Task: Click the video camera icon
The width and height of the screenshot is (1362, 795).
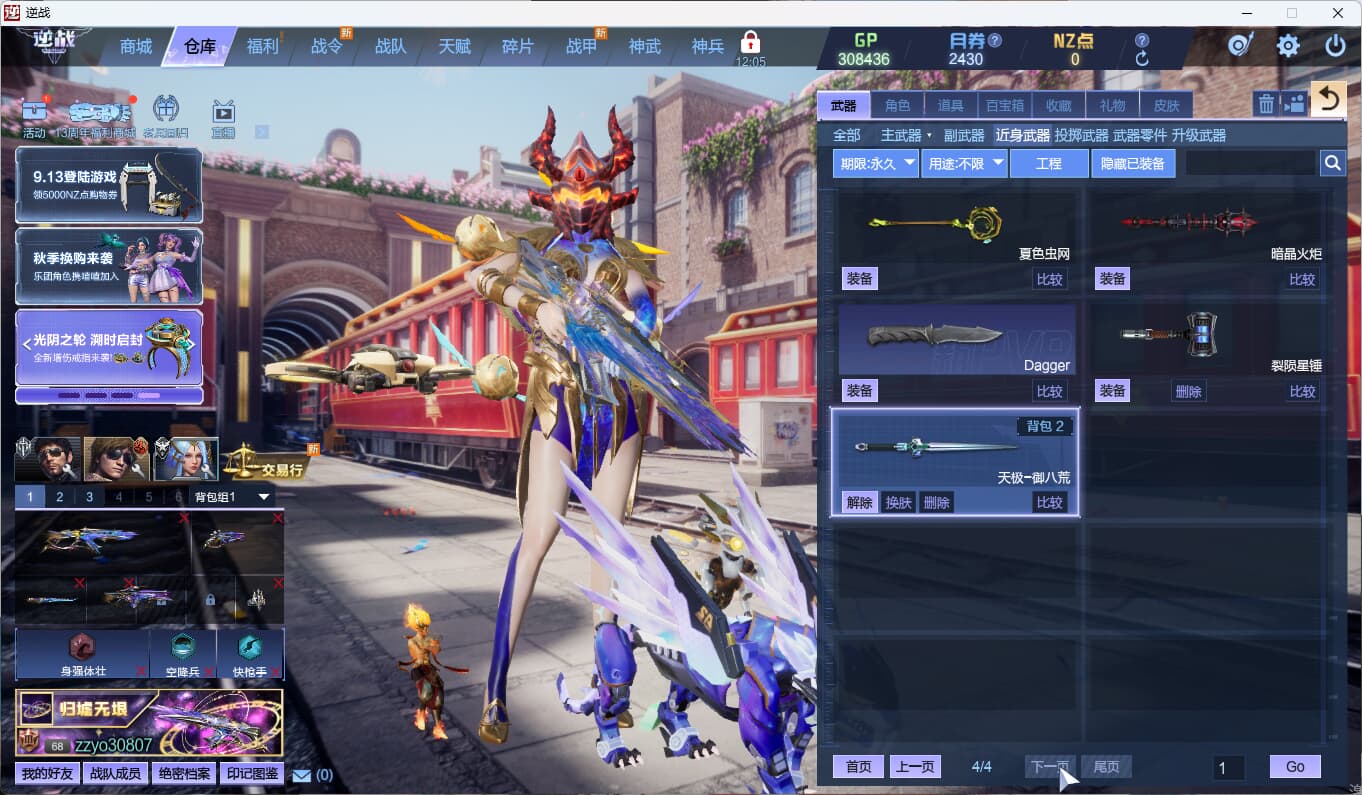Action: click(1294, 104)
